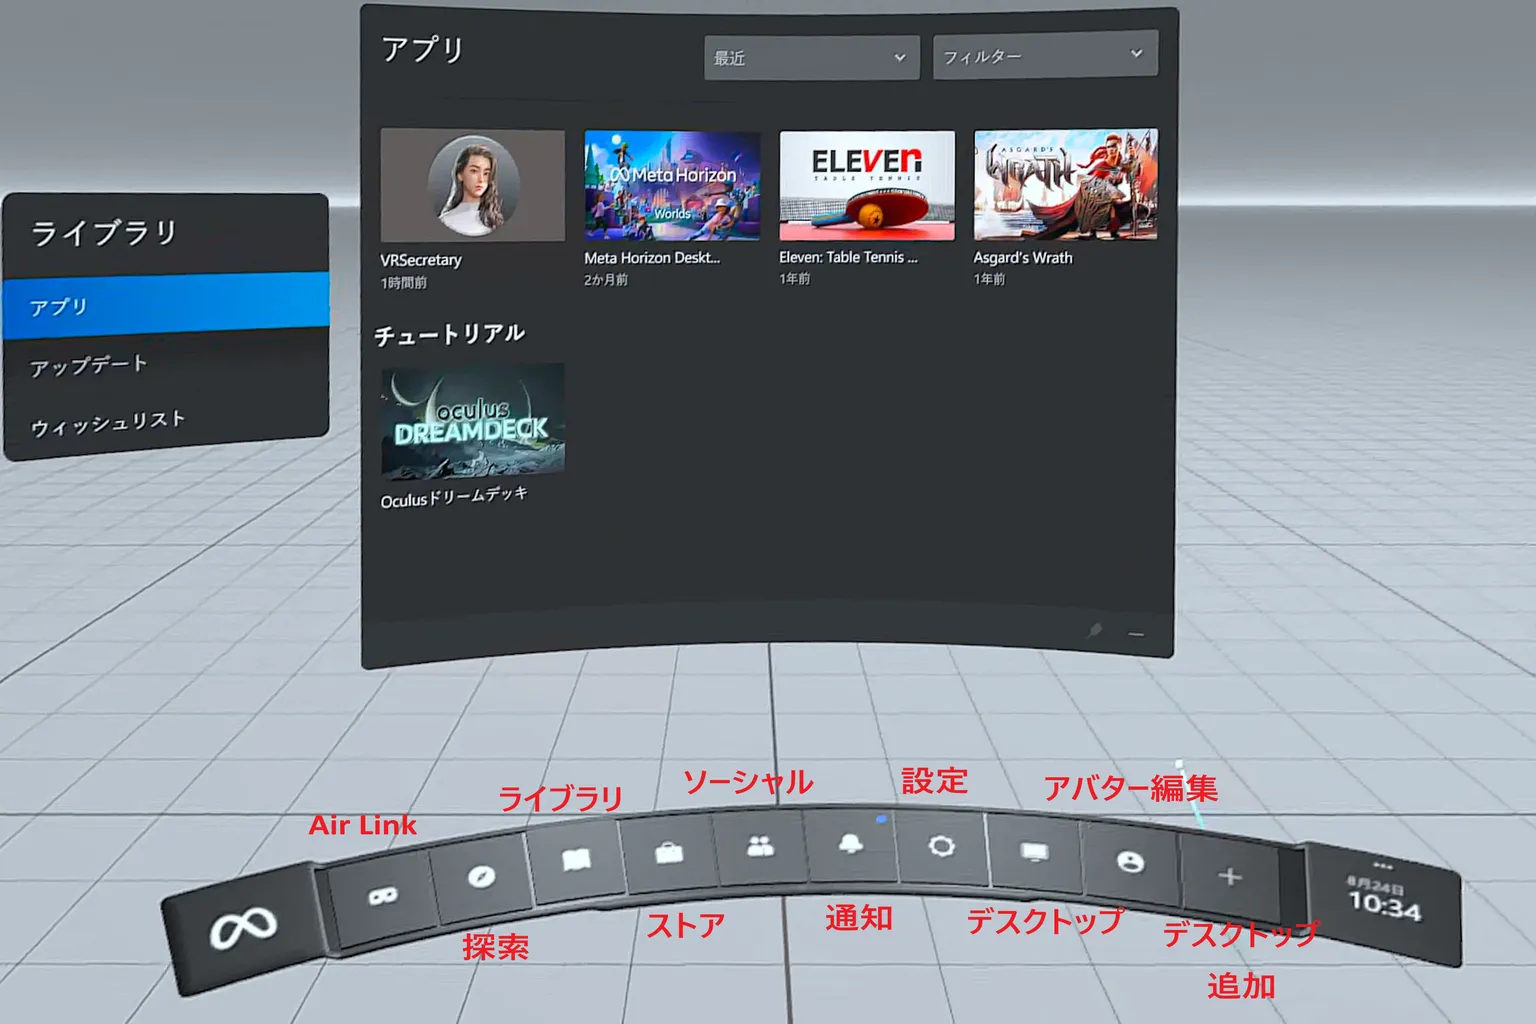This screenshot has height=1024, width=1536.
Task: Select アプリ in the Library sidebar
Action: [165, 305]
